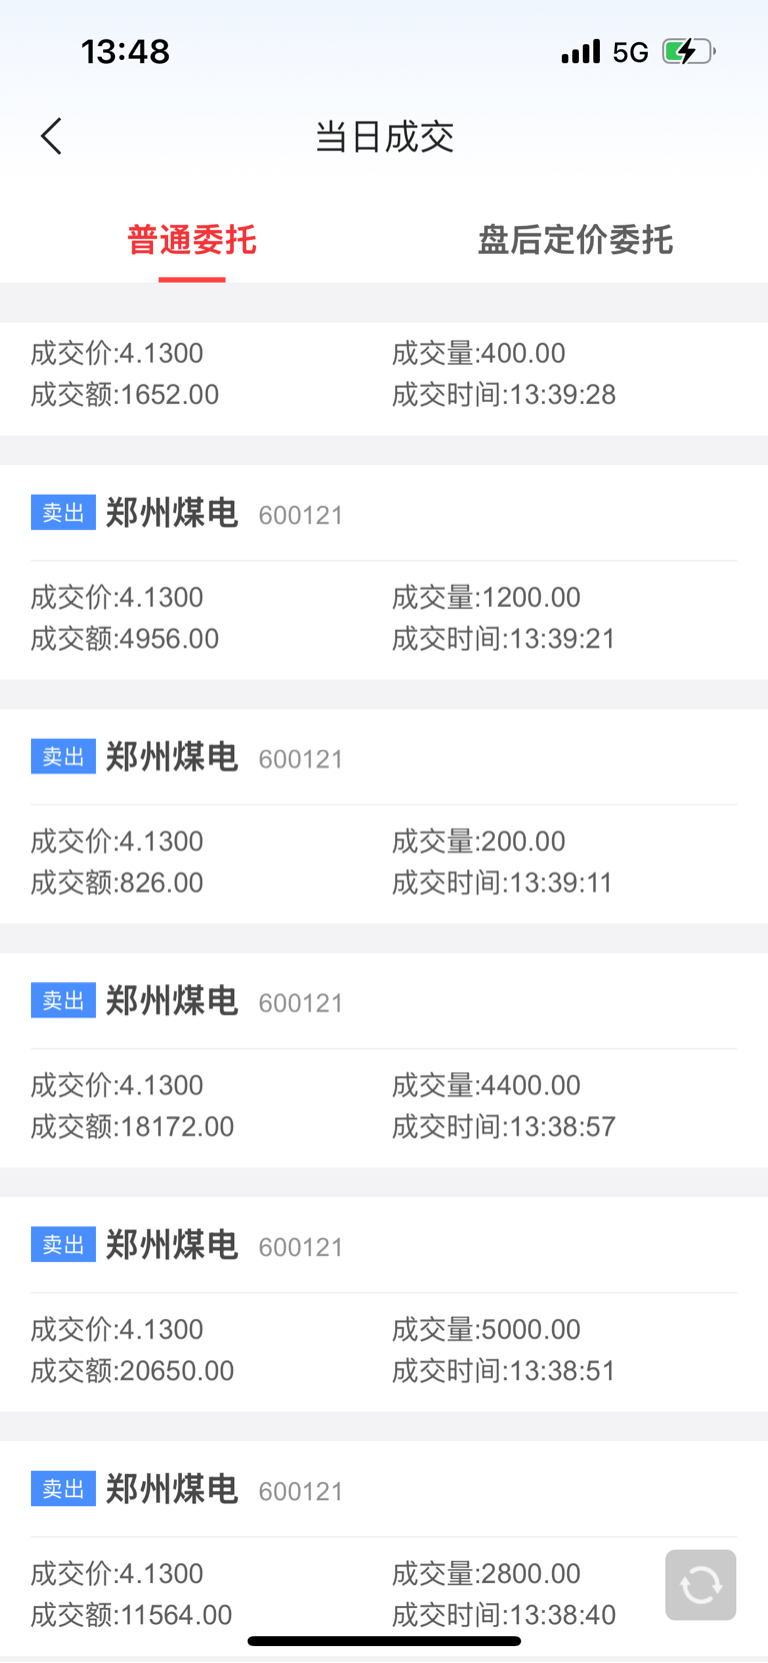
Task: Open the trade with 成交量 1200.00
Action: click(384, 573)
